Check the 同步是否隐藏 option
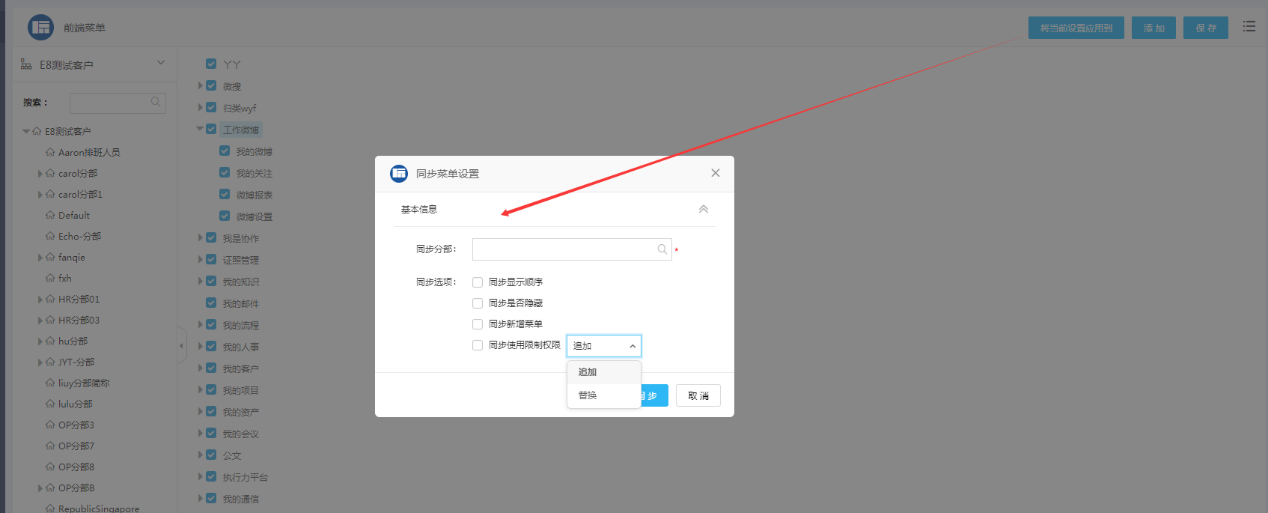This screenshot has height=513, width=1268. [477, 303]
